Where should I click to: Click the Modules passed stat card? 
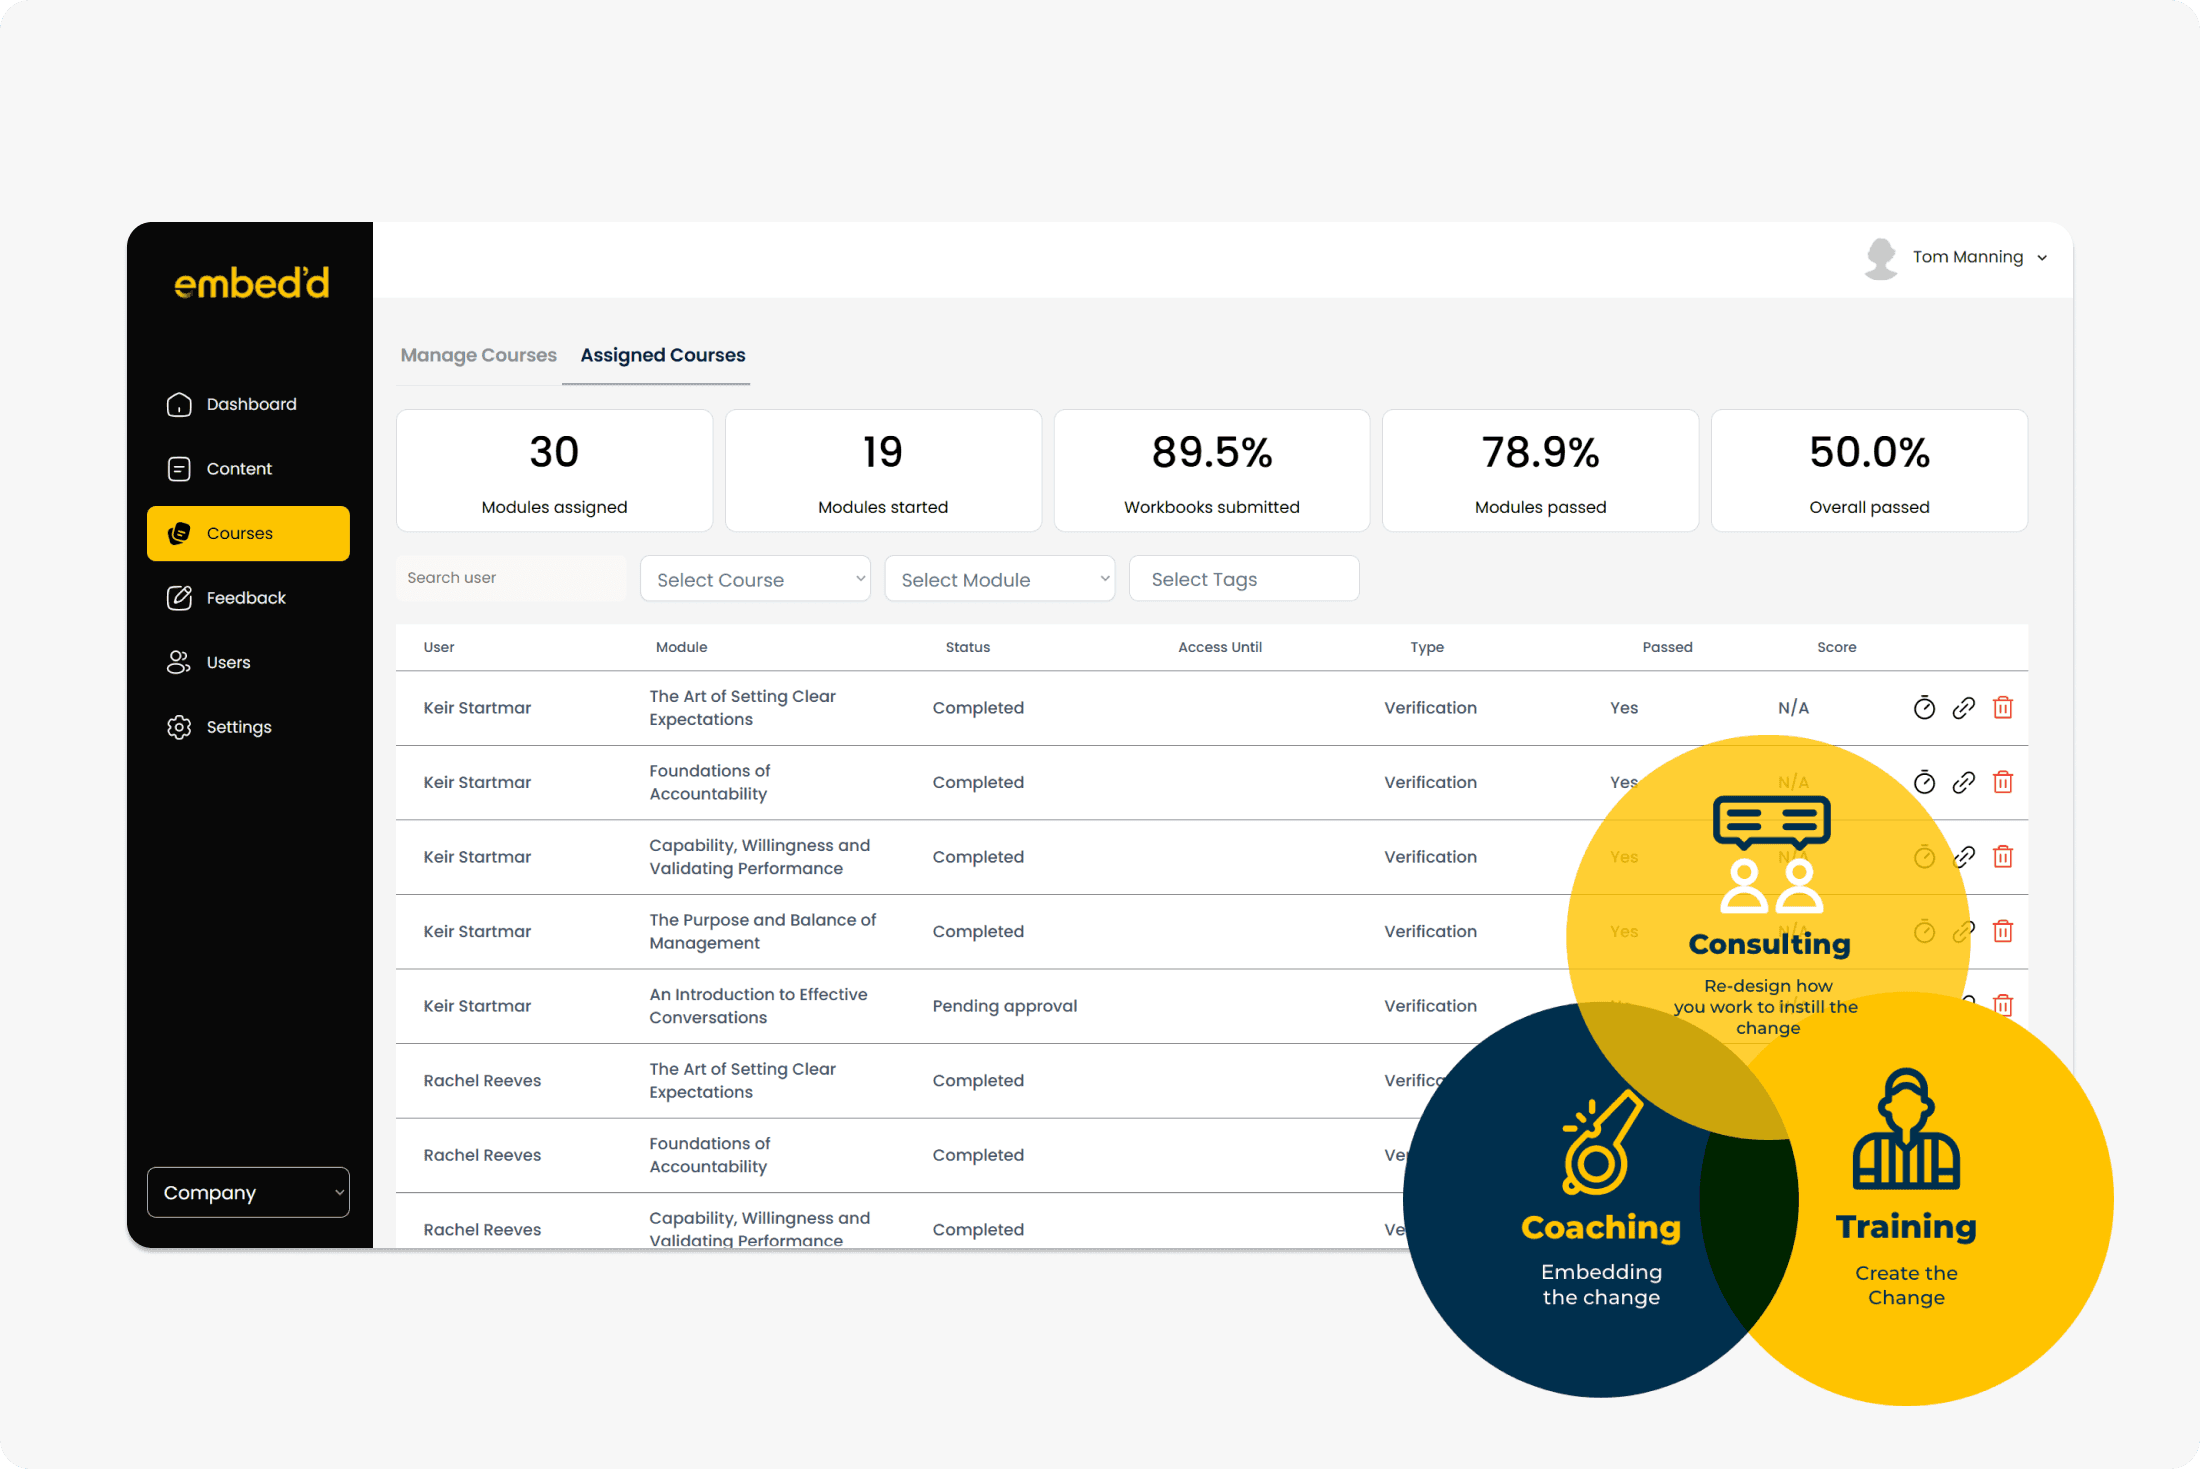tap(1540, 470)
